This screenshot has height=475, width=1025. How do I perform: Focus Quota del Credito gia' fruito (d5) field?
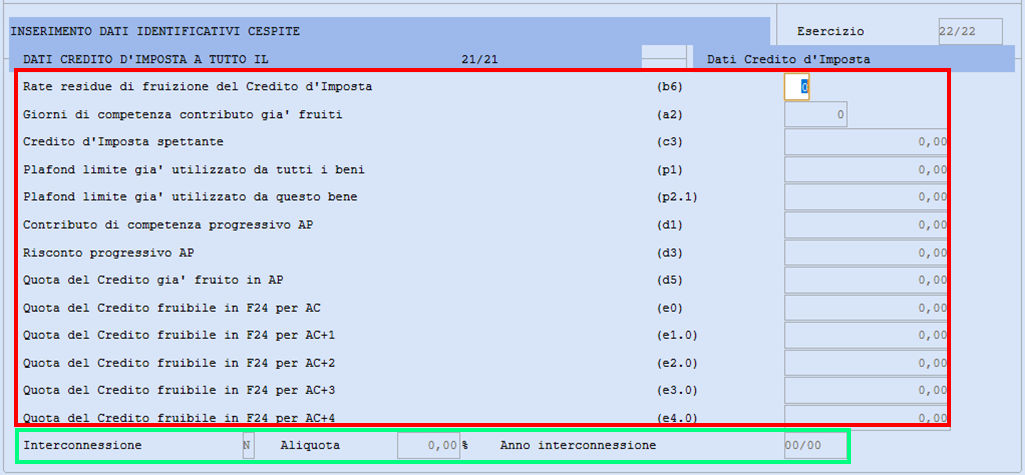click(866, 280)
